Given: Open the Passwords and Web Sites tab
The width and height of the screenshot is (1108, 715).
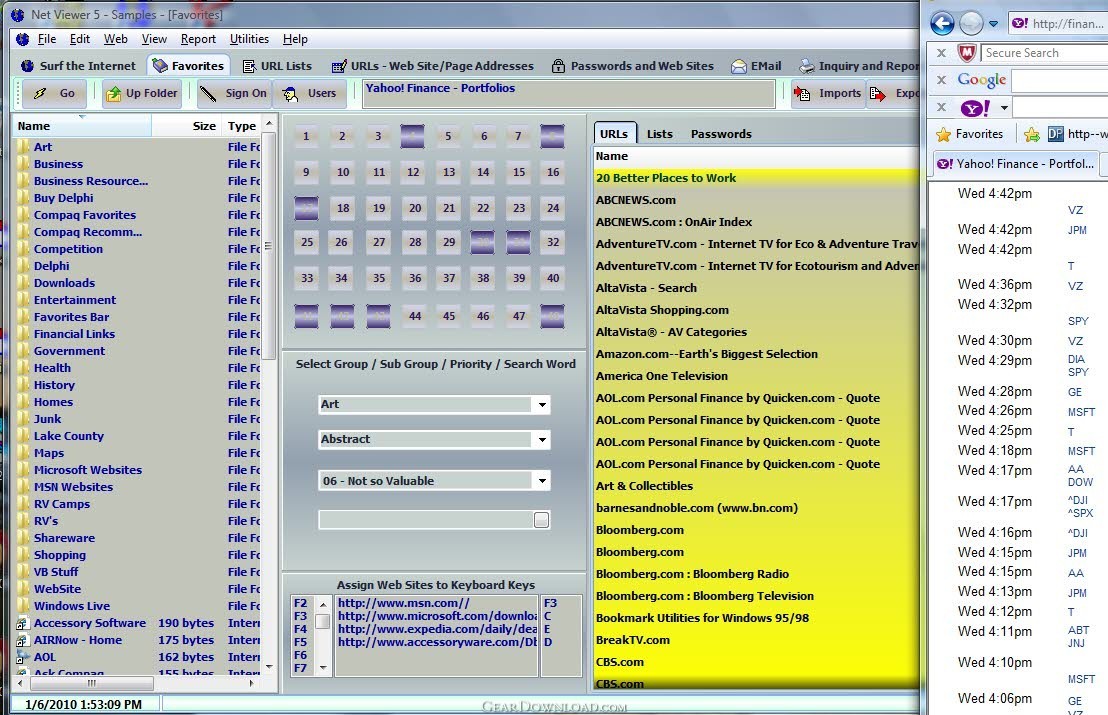Looking at the screenshot, I should pyautogui.click(x=632, y=66).
